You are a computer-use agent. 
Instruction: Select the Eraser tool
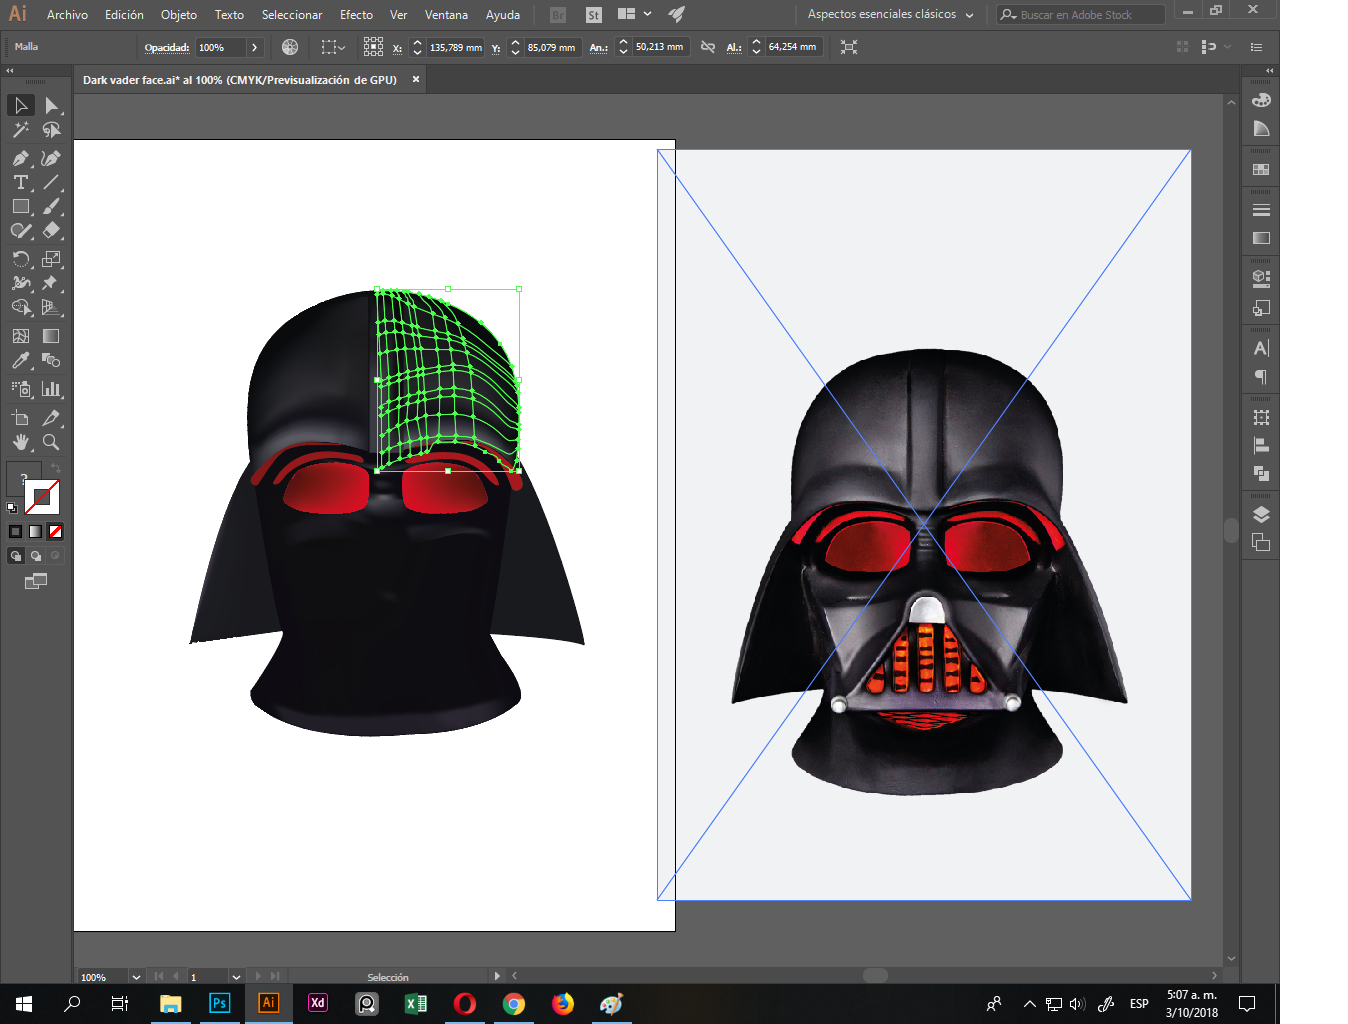click(51, 230)
